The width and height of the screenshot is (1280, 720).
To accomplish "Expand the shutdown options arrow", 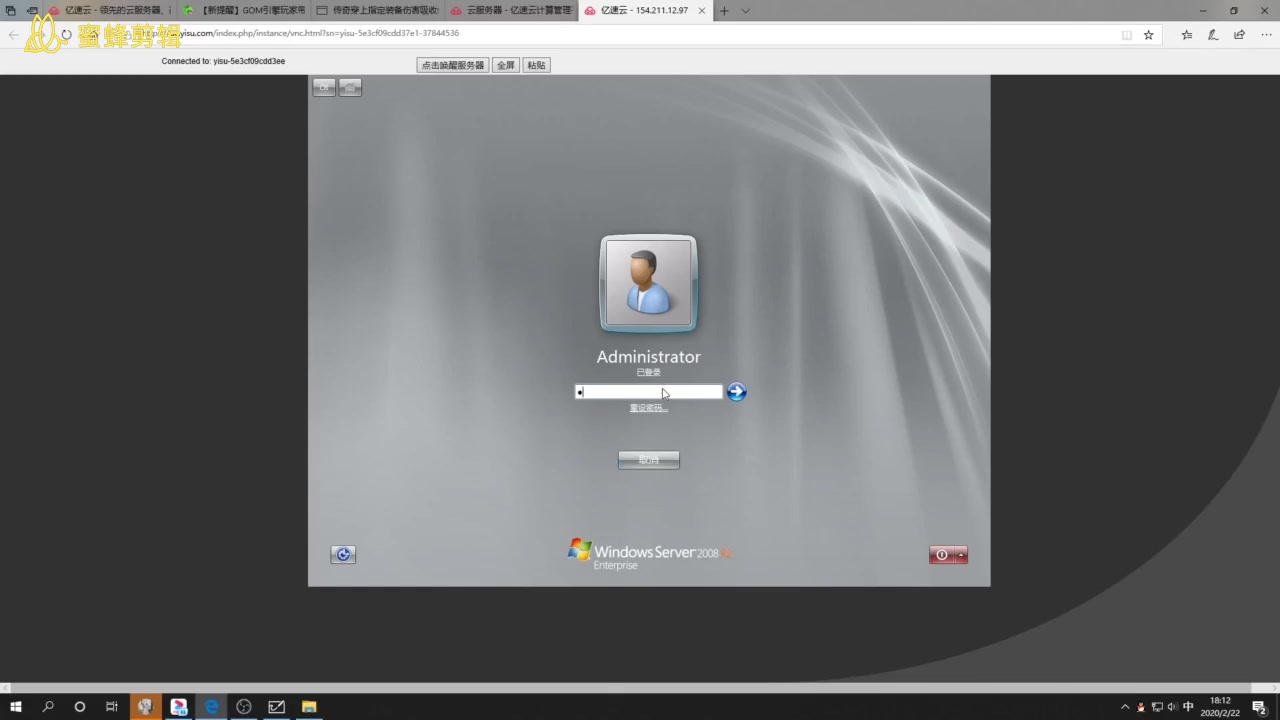I will 962,555.
